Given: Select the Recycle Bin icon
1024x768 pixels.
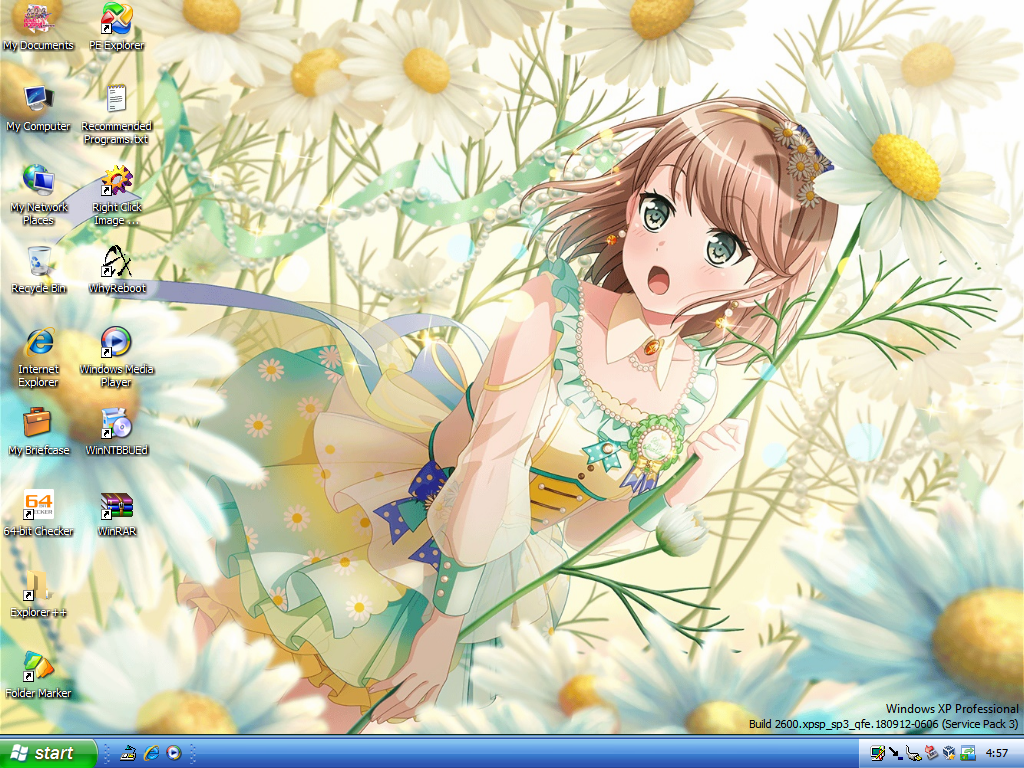Looking at the screenshot, I should point(39,270).
